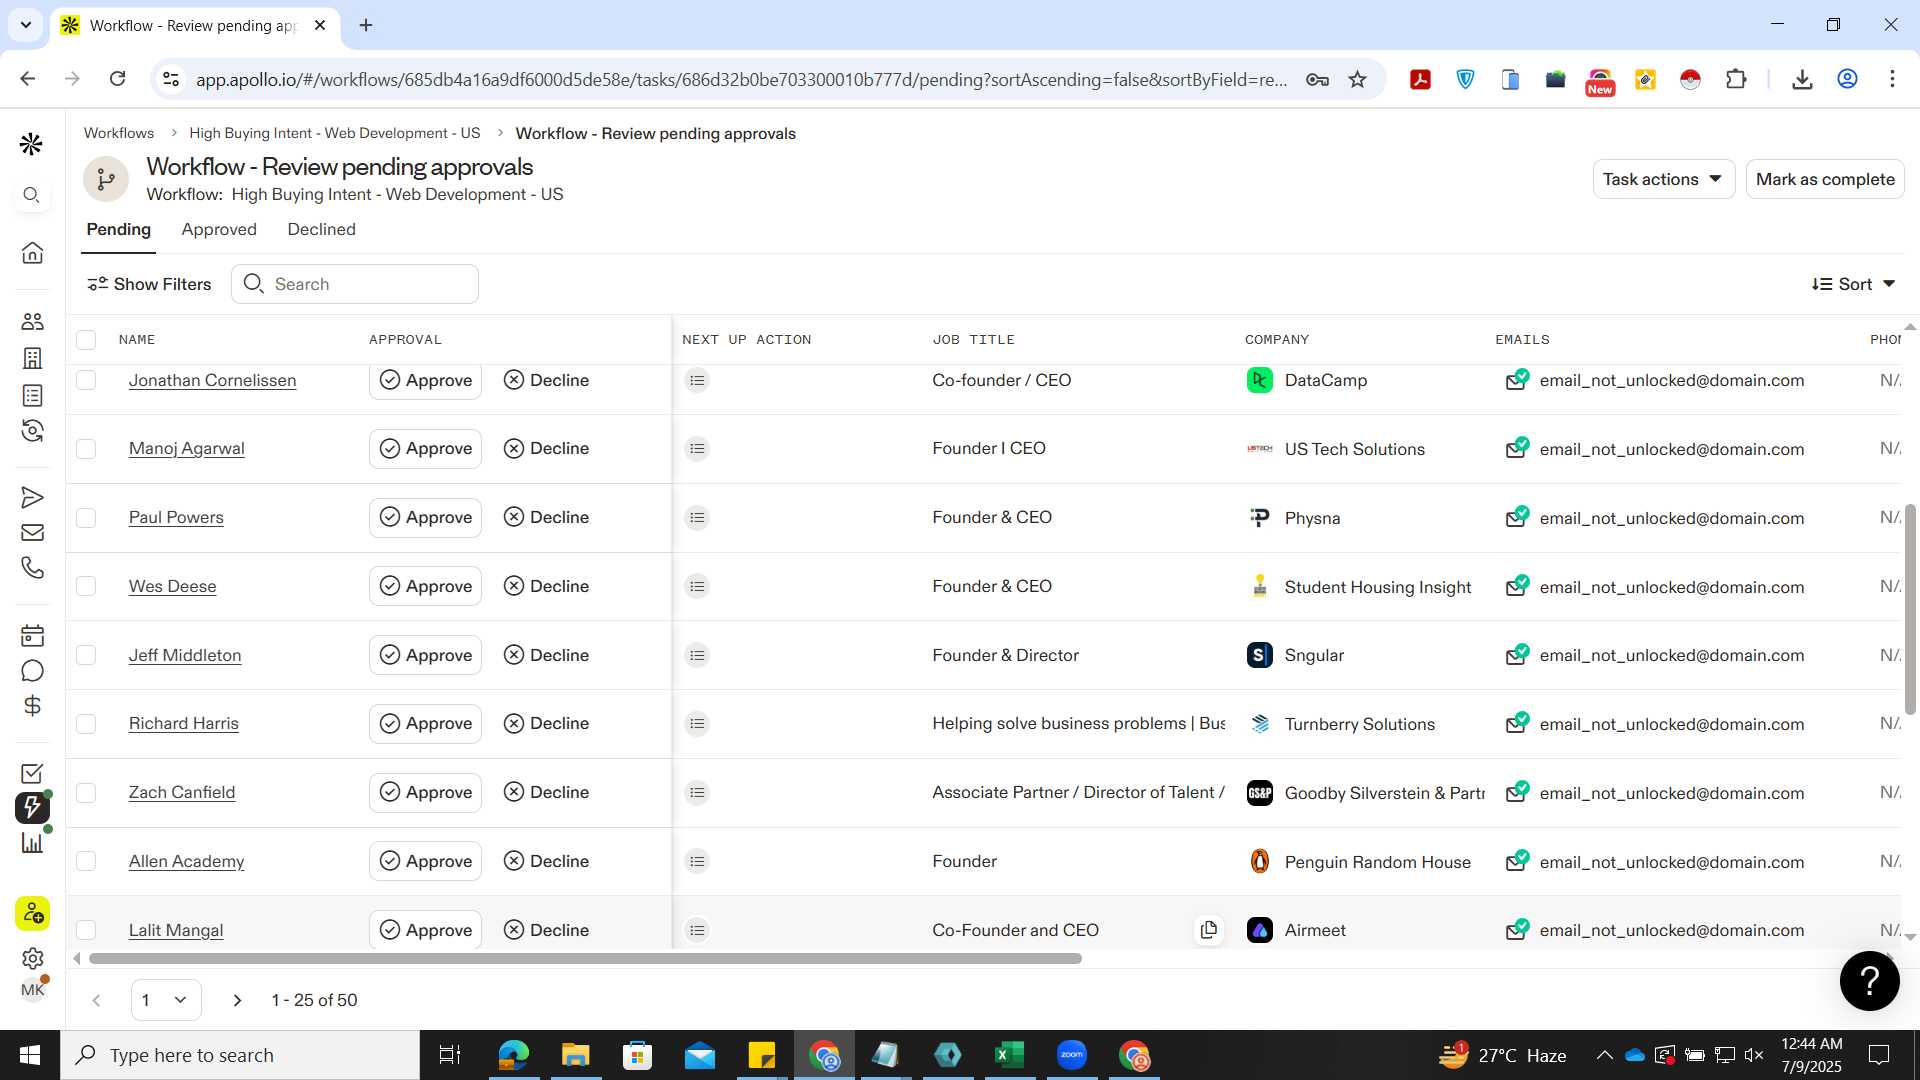
Task: Open High Buying Intent workflow breadcrumb
Action: [334, 133]
